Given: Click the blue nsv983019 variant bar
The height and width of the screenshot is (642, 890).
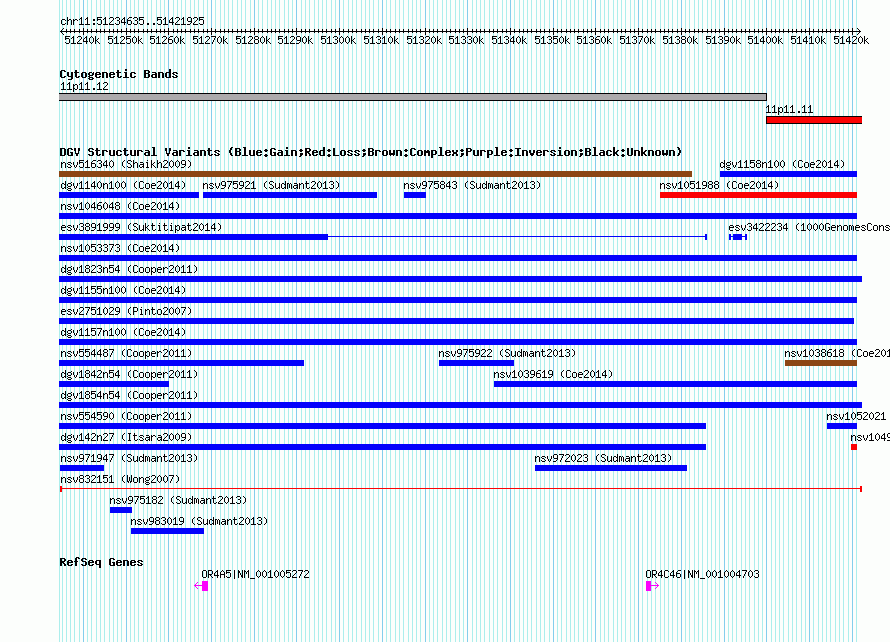Looking at the screenshot, I should (167, 531).
